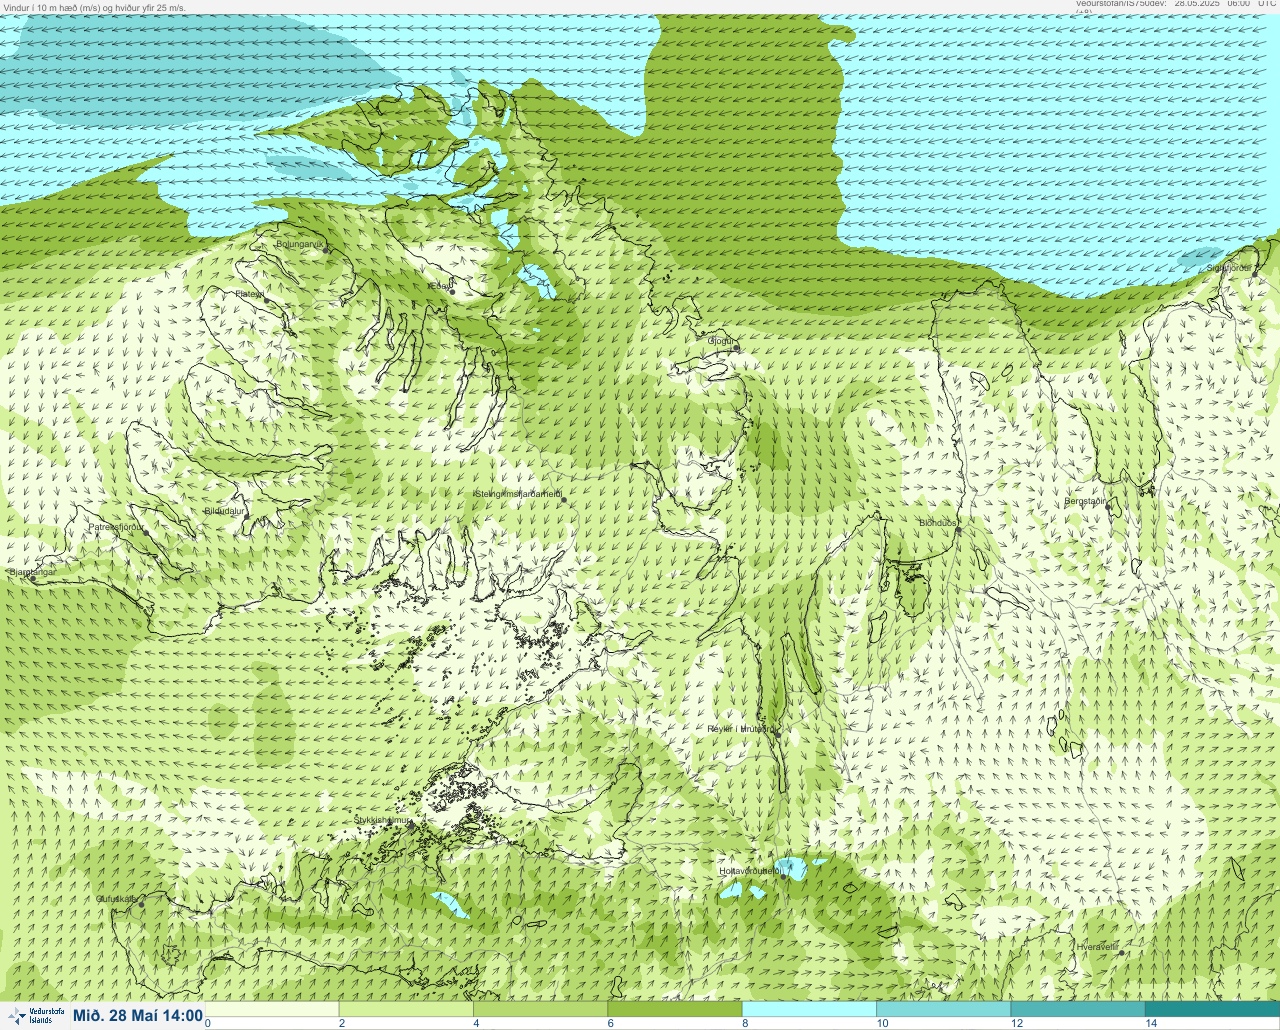Image resolution: width=1280 pixels, height=1030 pixels.
Task: Select the Gjögur station label
Action: point(721,341)
